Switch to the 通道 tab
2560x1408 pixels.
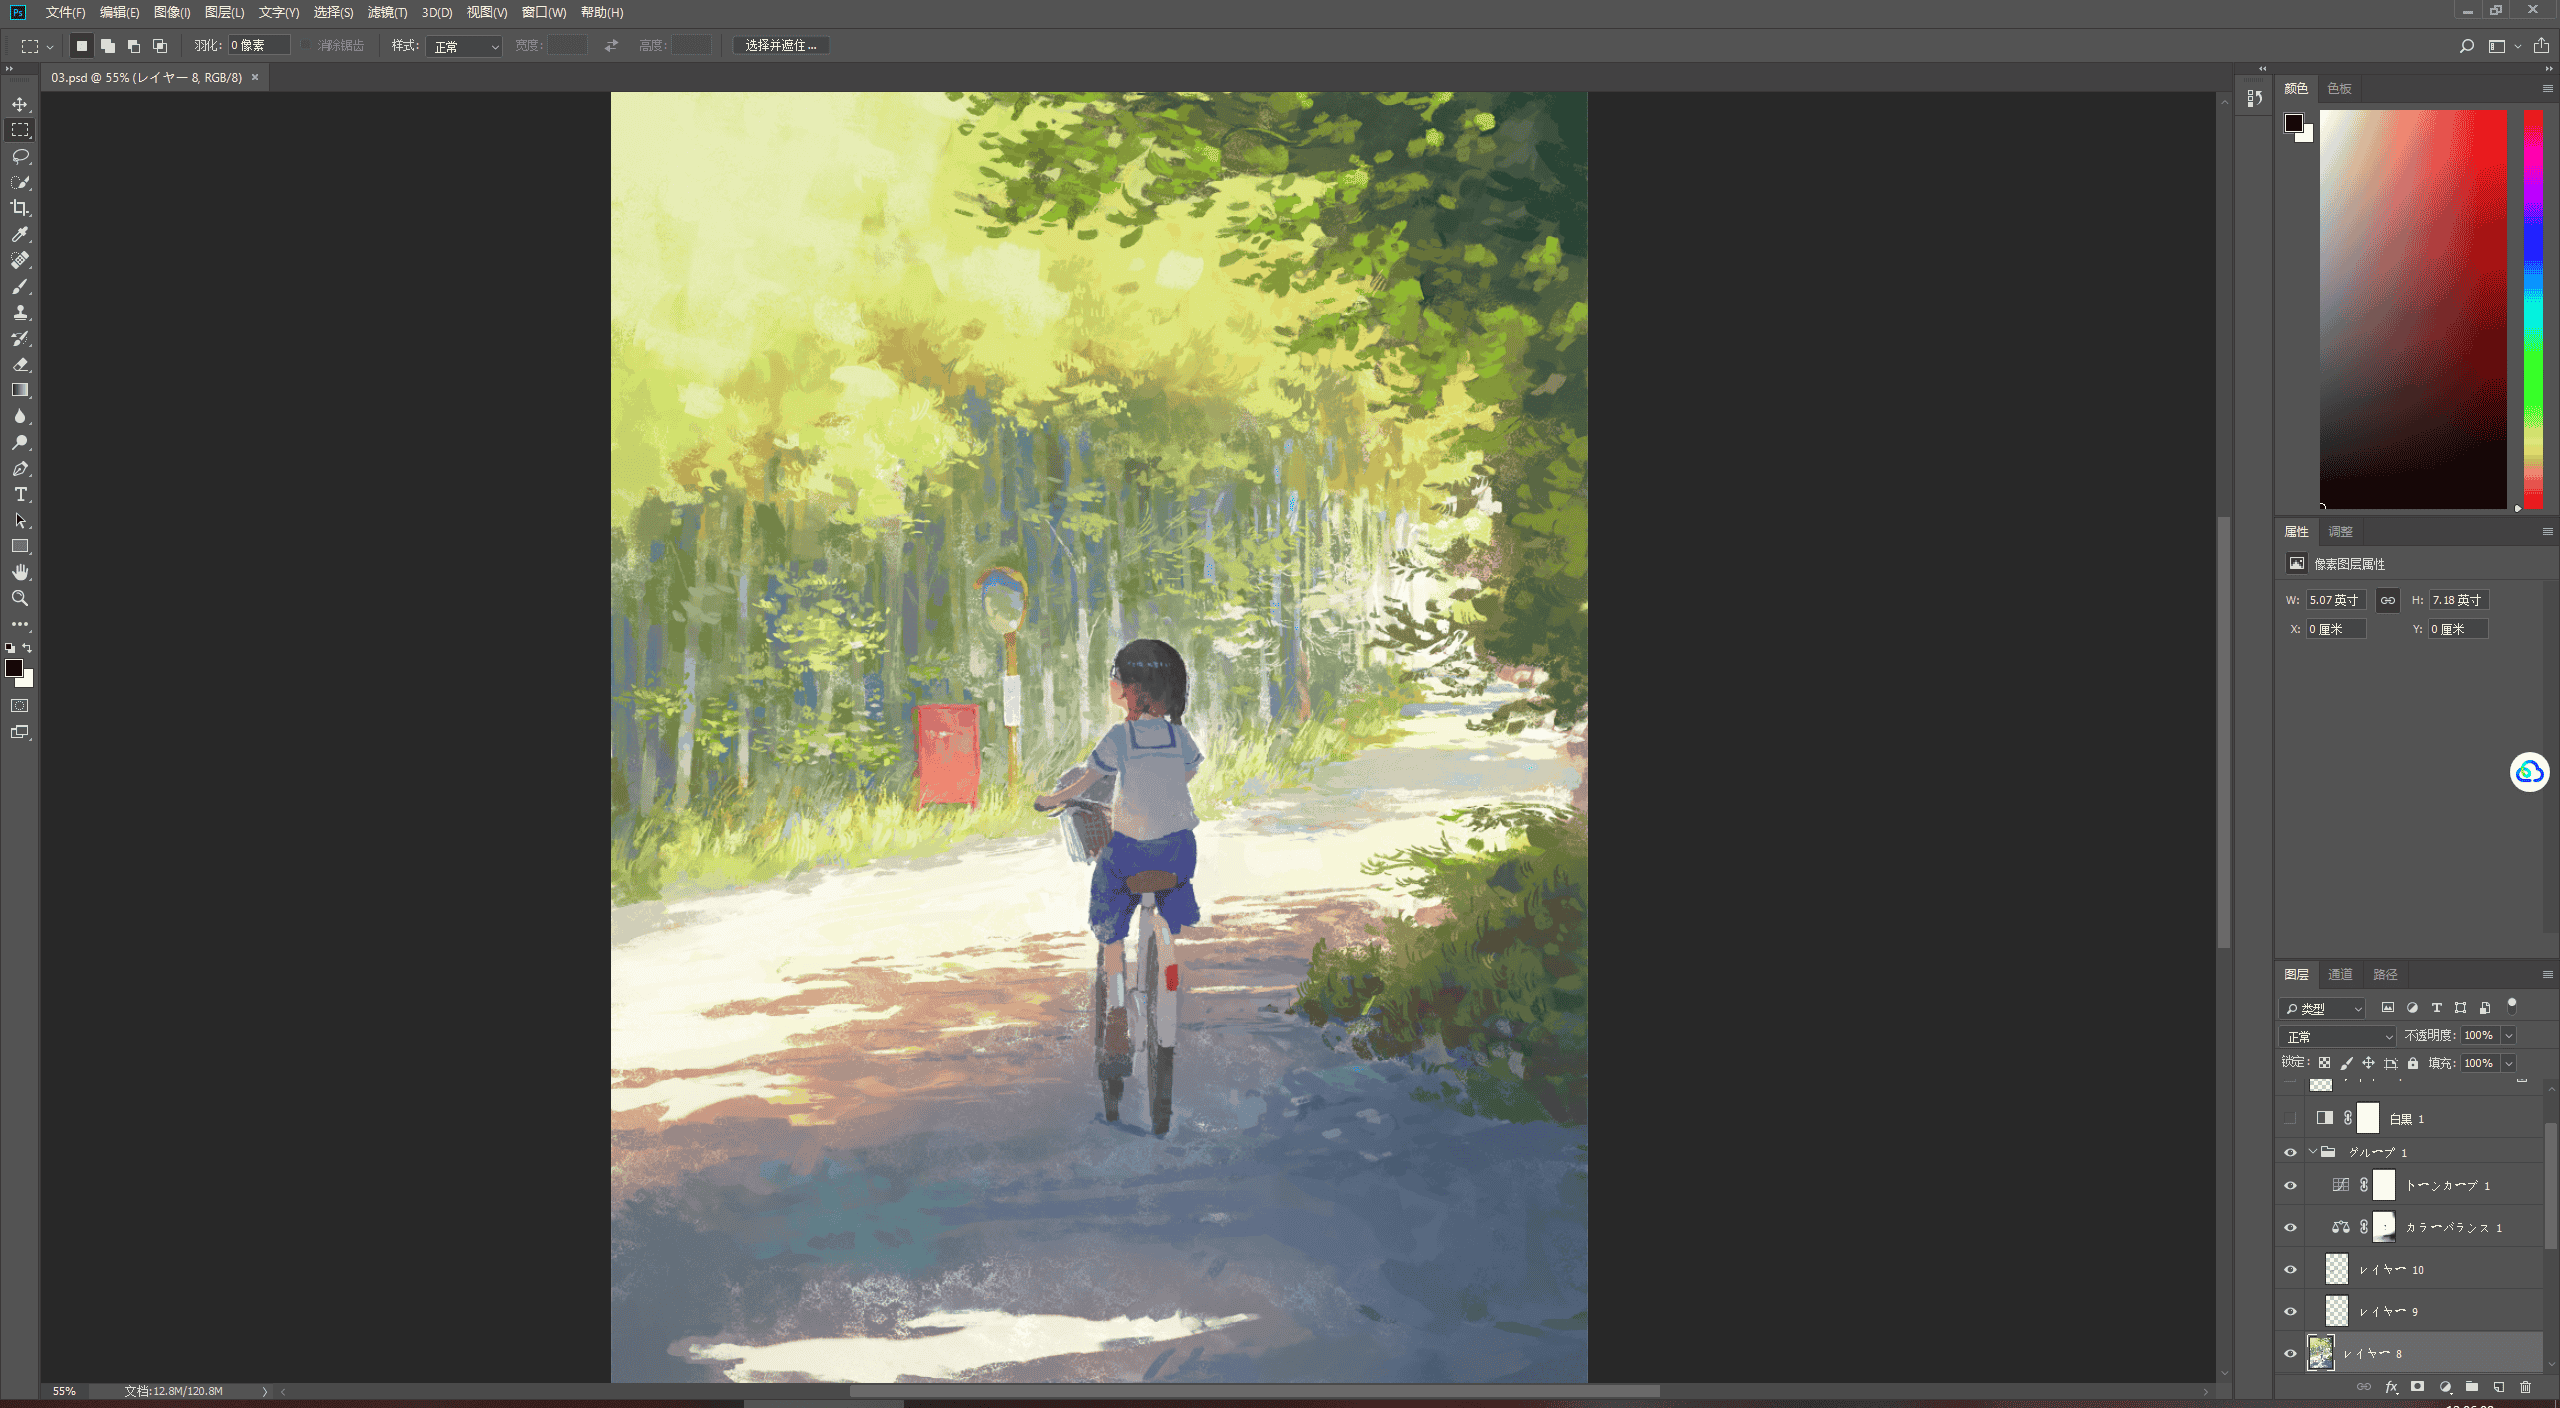(x=2340, y=974)
